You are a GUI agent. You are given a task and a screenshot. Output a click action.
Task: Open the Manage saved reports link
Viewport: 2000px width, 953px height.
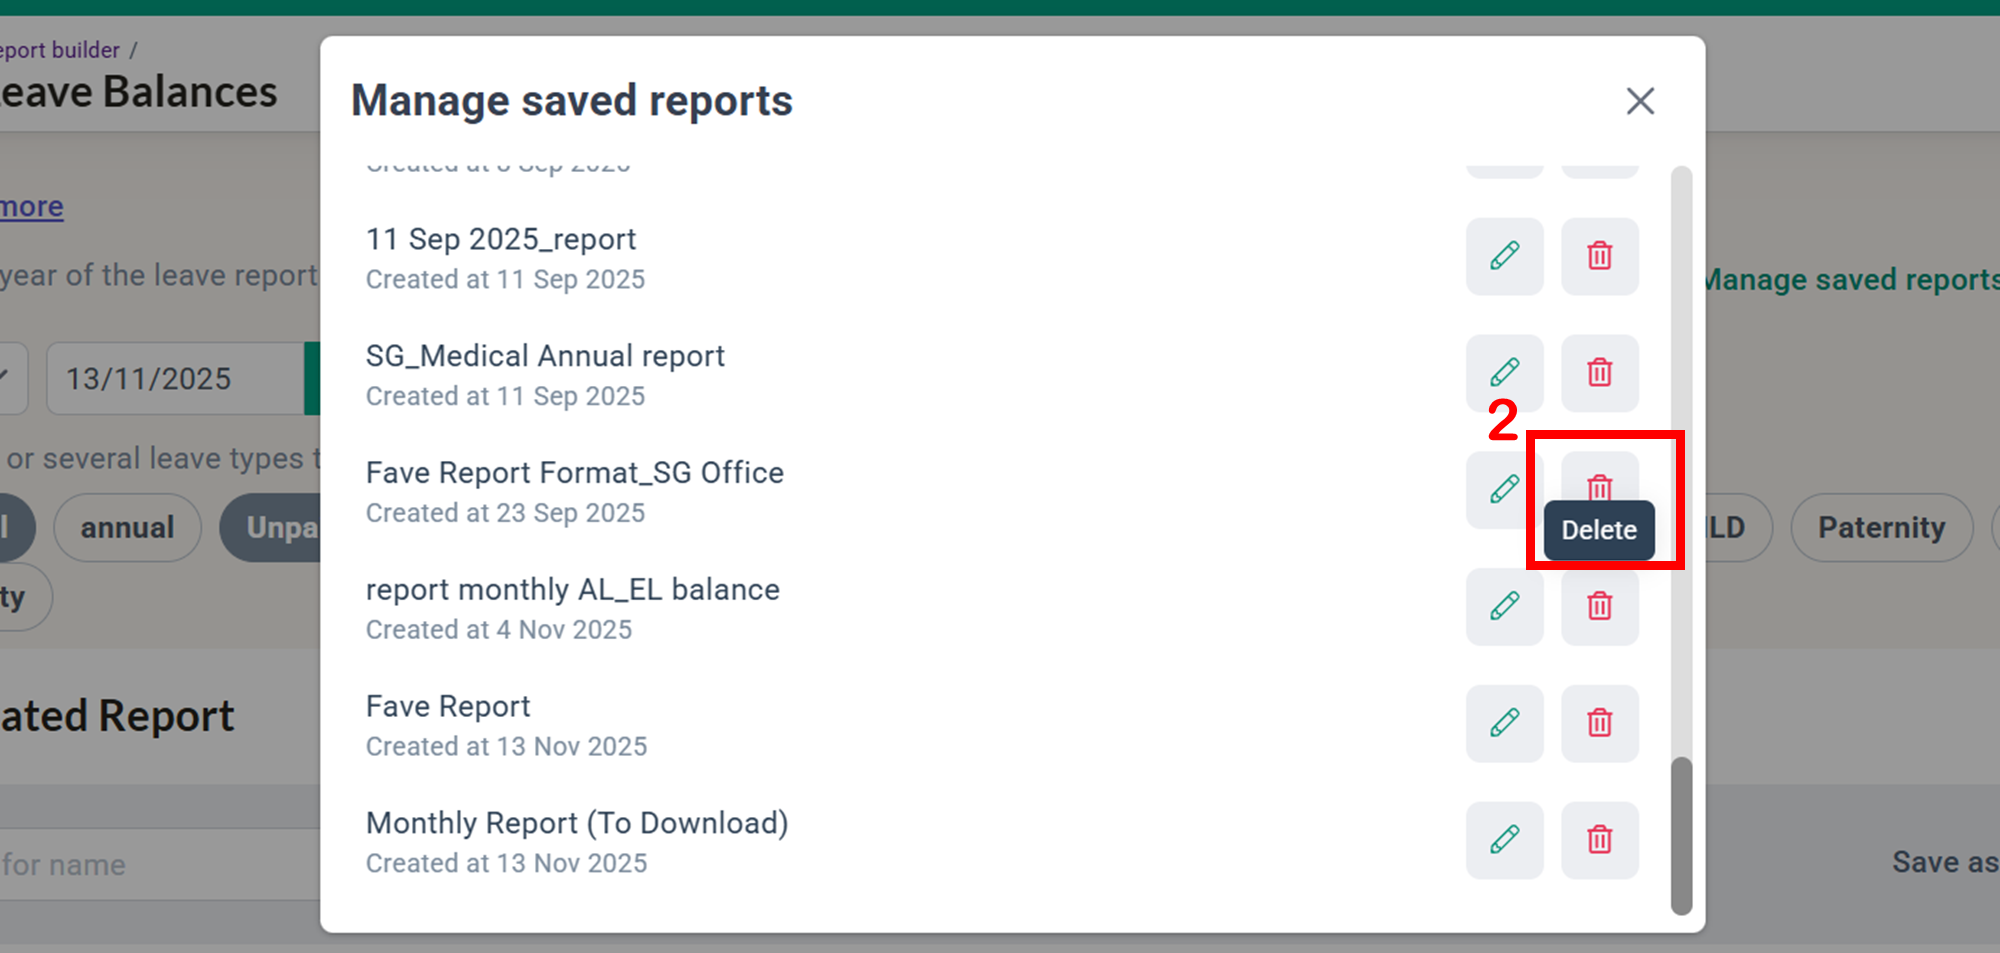click(x=1852, y=280)
